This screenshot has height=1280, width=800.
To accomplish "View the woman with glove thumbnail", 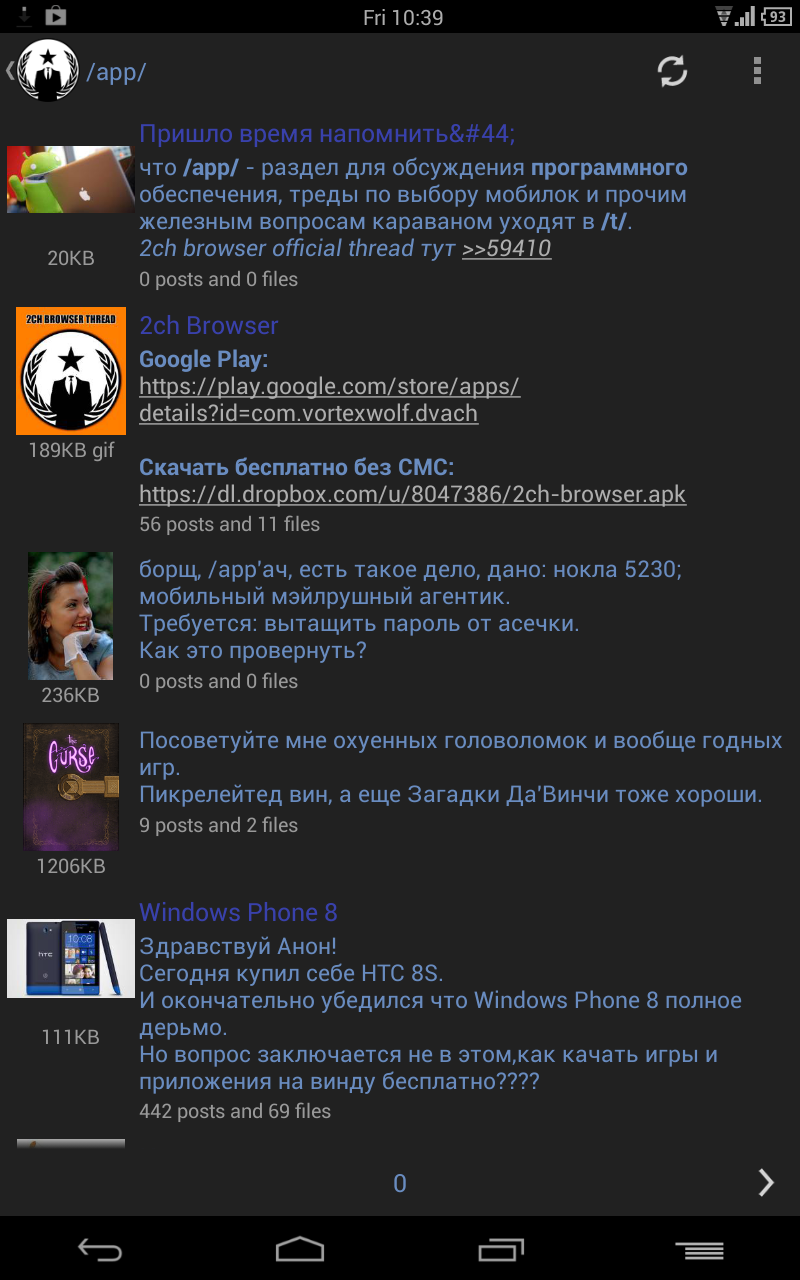I will coord(71,616).
